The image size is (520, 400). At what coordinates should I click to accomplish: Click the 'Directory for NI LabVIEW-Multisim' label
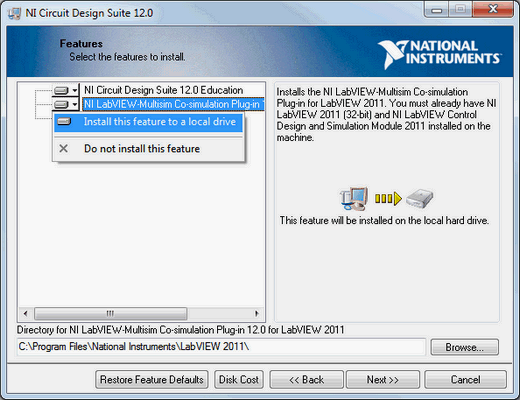(180, 330)
